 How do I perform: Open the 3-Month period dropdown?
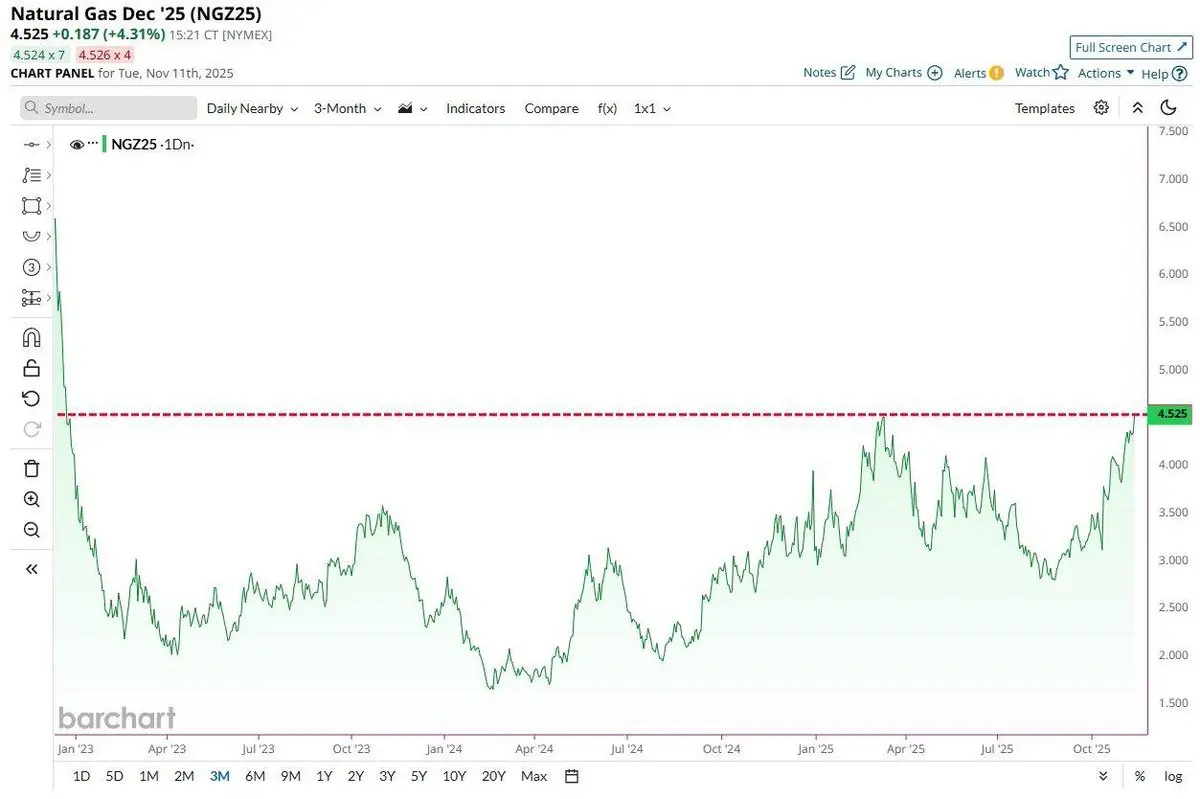click(x=348, y=108)
